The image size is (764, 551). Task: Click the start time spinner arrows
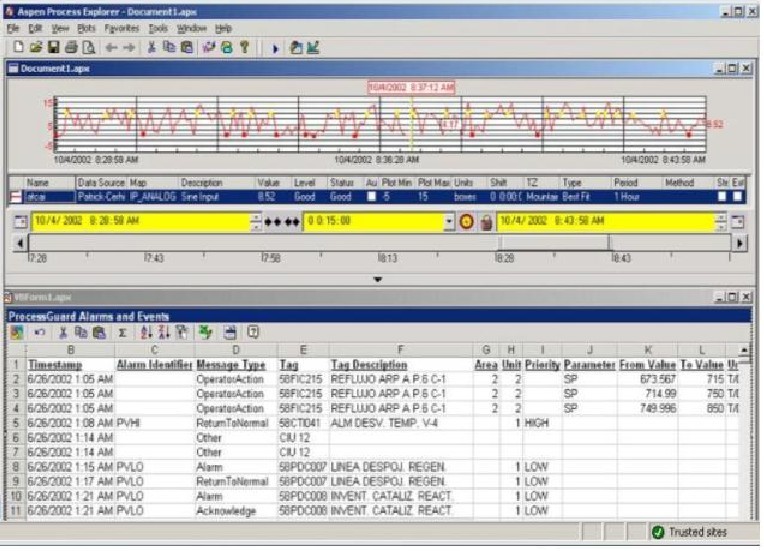(x=256, y=222)
